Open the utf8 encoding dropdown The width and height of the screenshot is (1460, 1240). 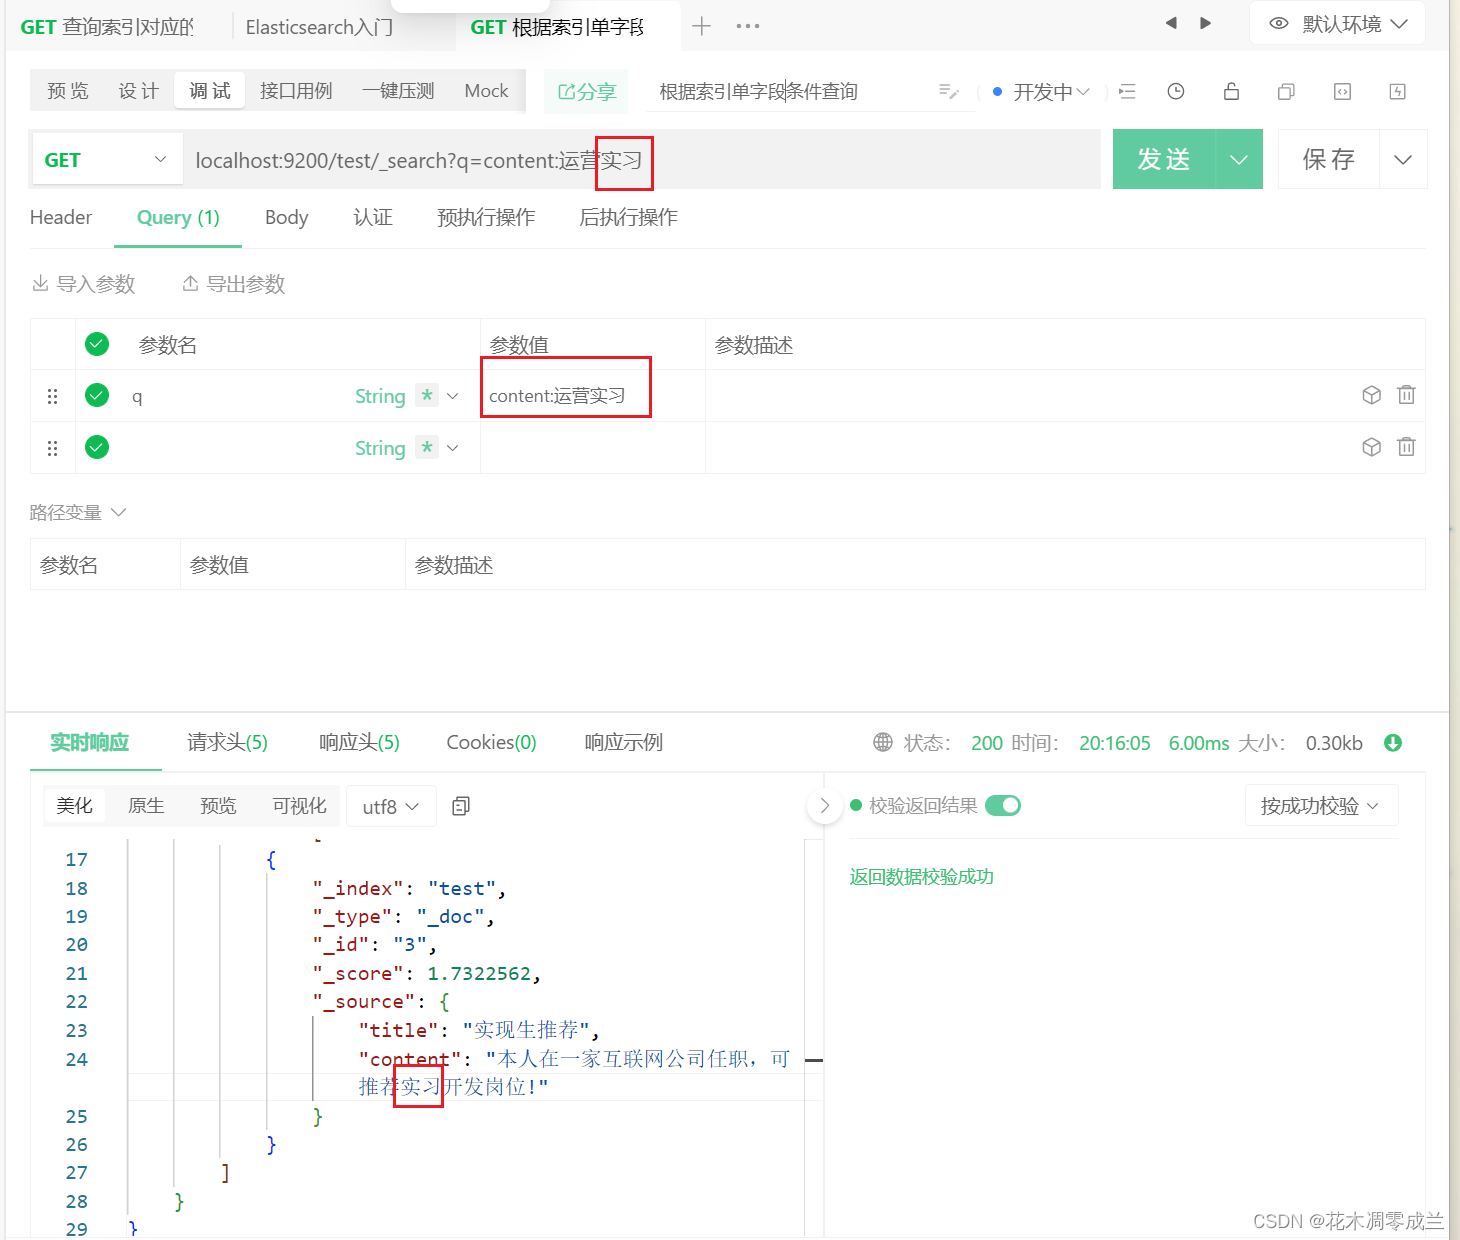(391, 806)
